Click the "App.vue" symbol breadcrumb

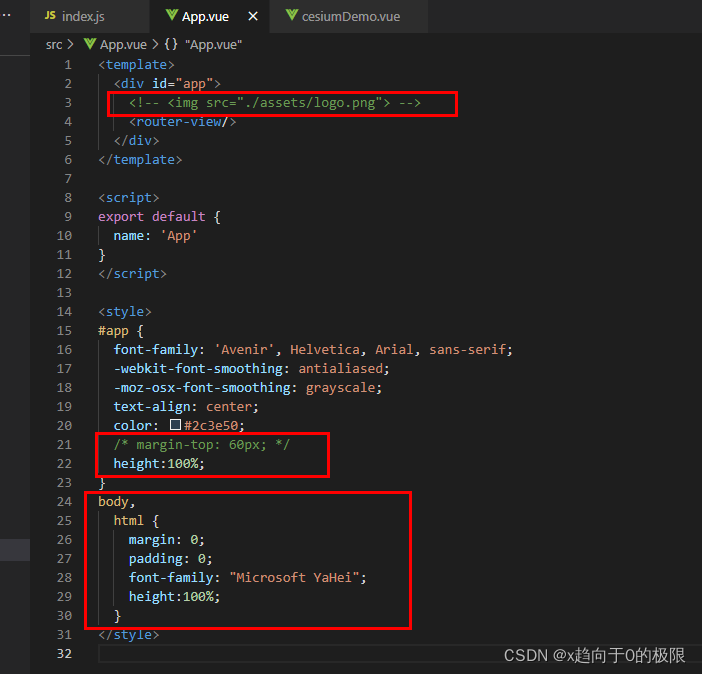[214, 45]
